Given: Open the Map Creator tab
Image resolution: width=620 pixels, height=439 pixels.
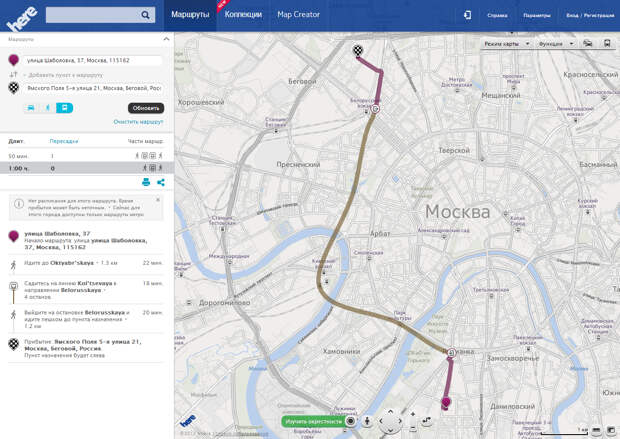Looking at the screenshot, I should 298,15.
